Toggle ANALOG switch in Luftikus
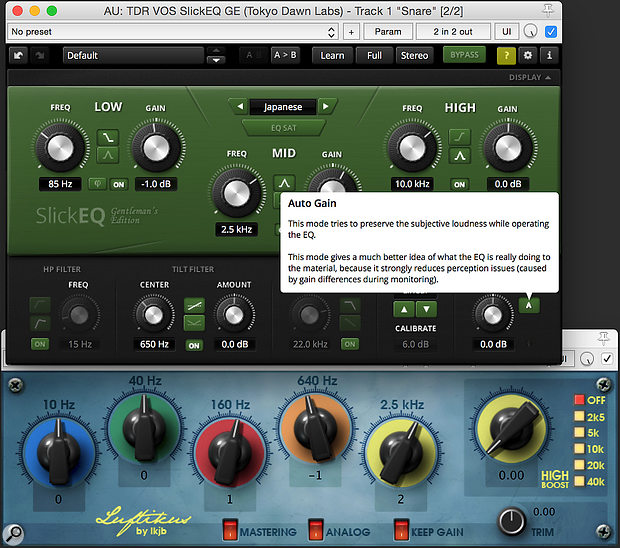Viewport: 620px width, 548px height. pyautogui.click(x=316, y=530)
